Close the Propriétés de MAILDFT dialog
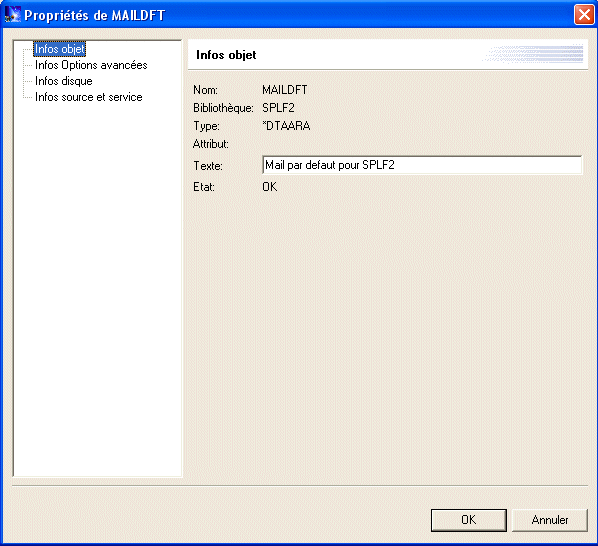 tap(584, 15)
